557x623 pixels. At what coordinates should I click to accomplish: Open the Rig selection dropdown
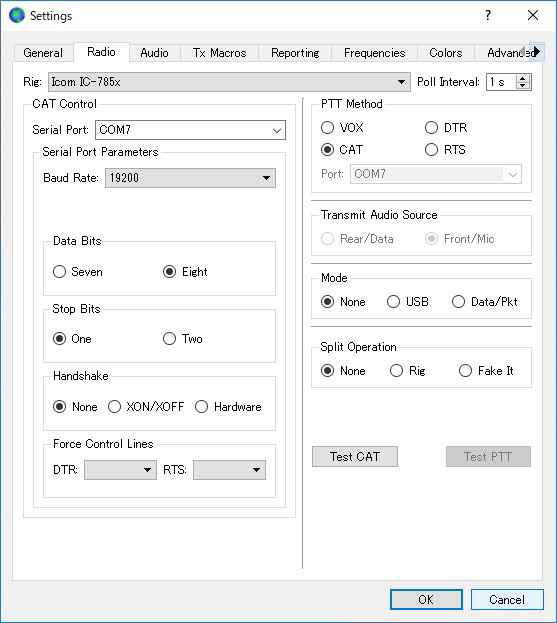pyautogui.click(x=229, y=82)
